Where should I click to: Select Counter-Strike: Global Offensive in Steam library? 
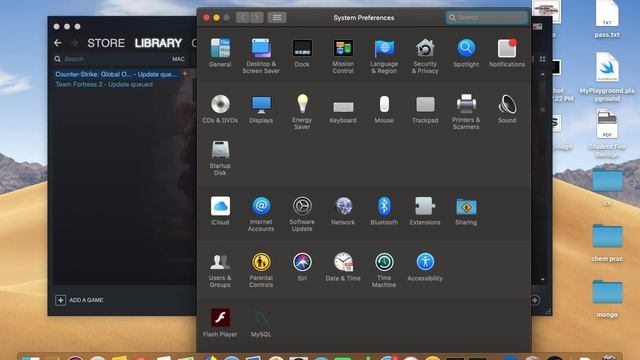click(116, 74)
